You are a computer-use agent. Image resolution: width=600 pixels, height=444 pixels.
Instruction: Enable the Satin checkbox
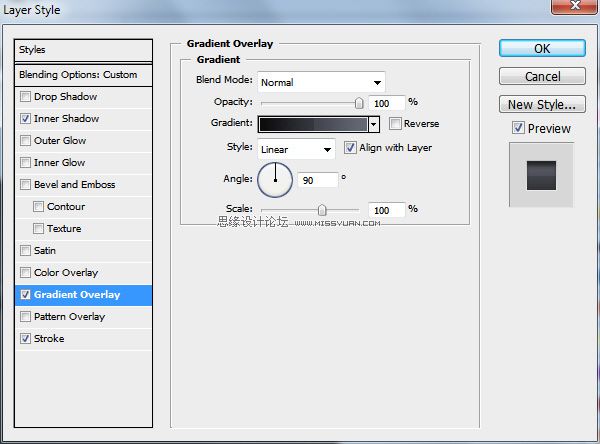[25, 251]
